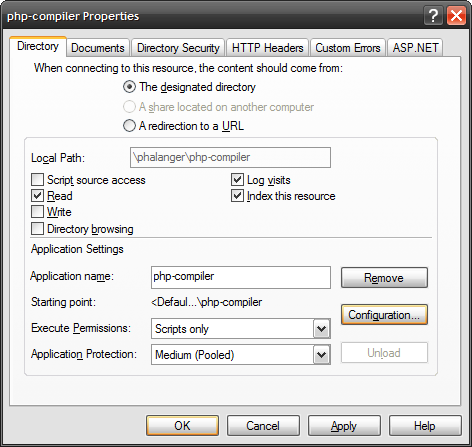Enable Script source access checkbox
Viewport: 472px width, 447px height.
37,179
